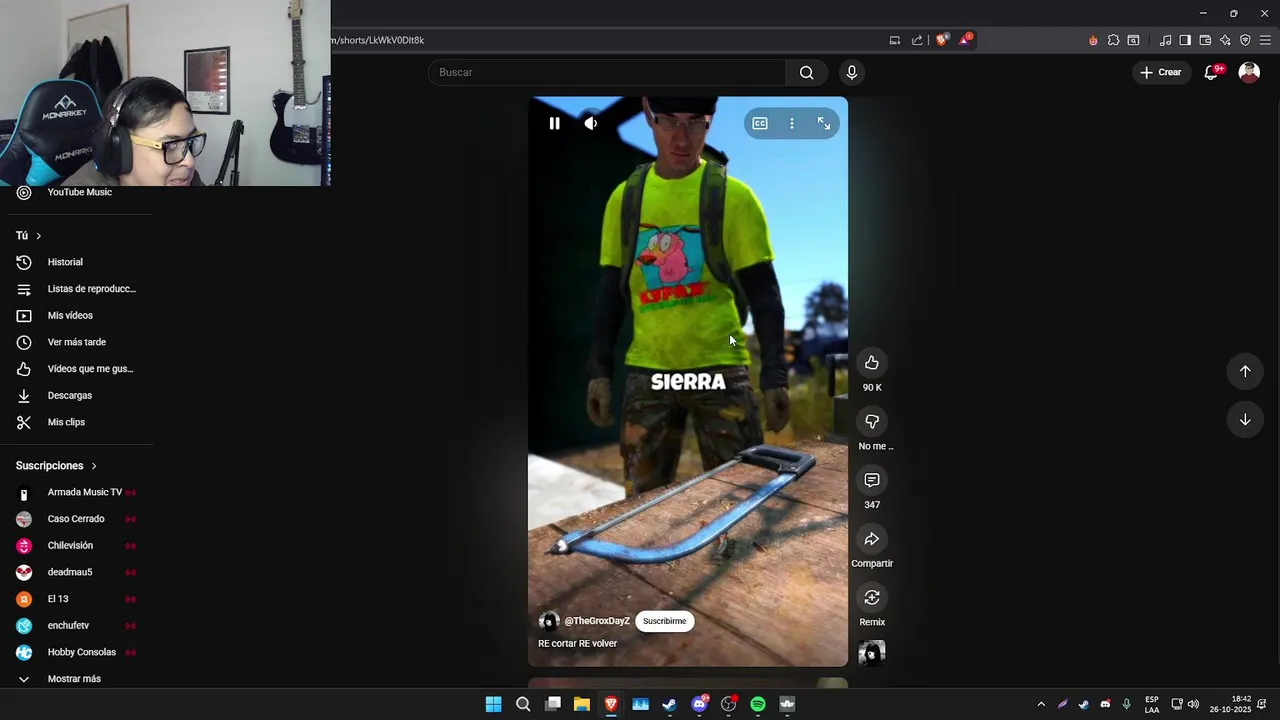This screenshot has width=1280, height=720.
Task: Expand Mostrar más subscriptions
Action: [x=78, y=679]
